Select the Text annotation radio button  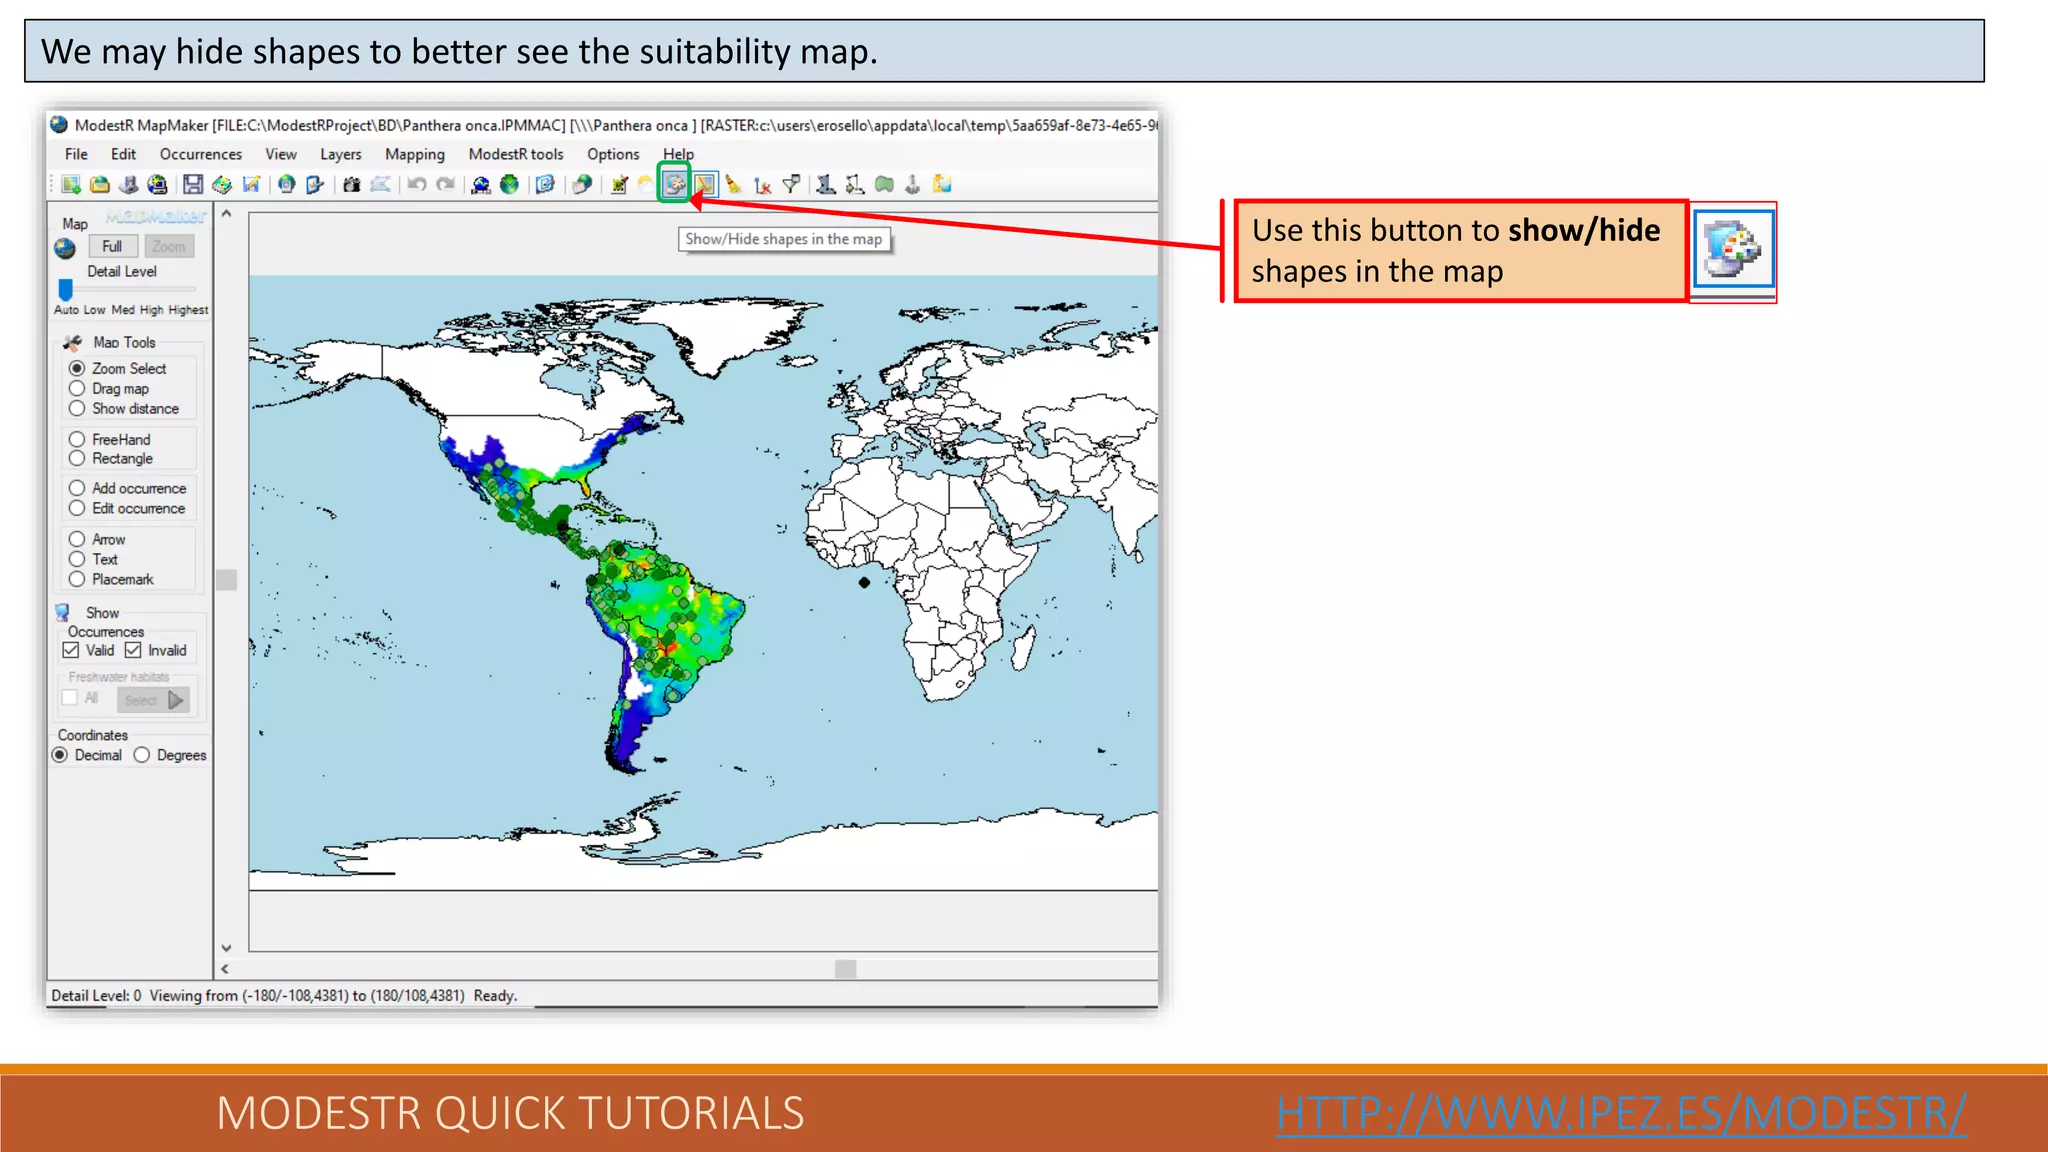[77, 559]
